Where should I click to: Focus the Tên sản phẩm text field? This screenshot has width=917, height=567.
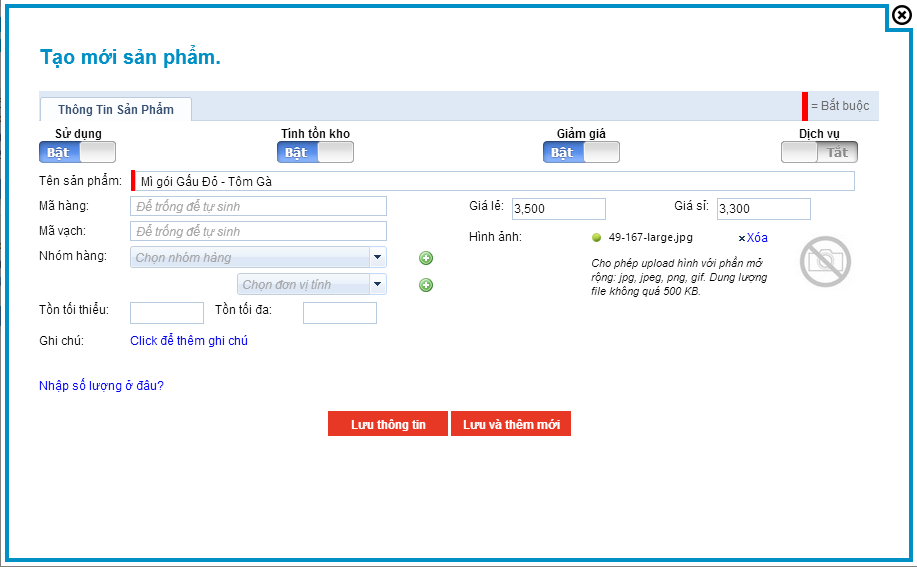[x=495, y=181]
